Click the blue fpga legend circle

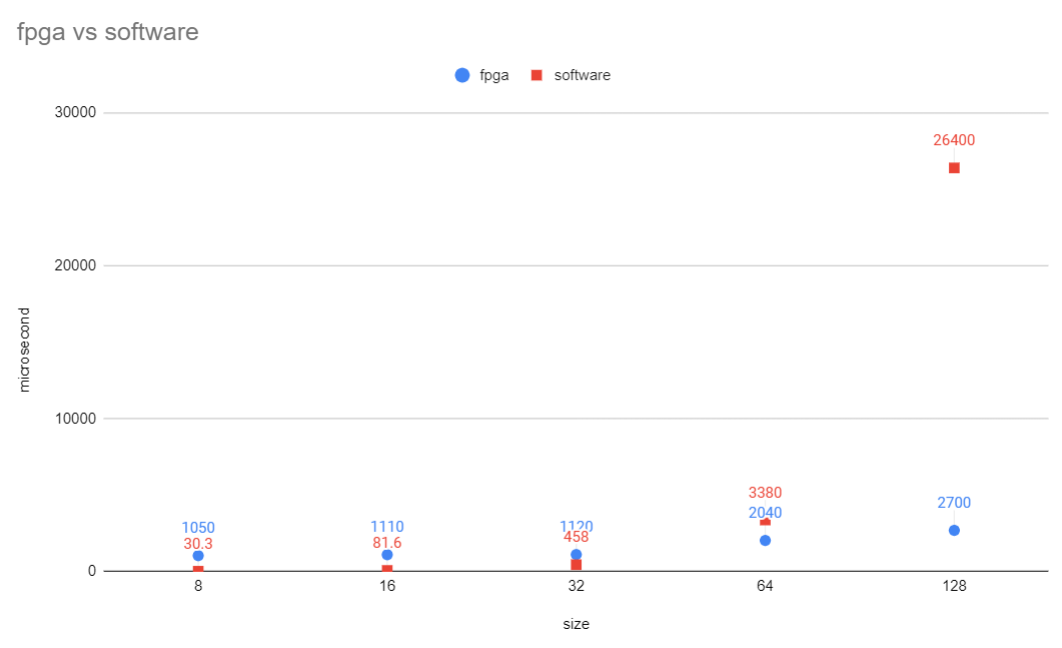(462, 75)
